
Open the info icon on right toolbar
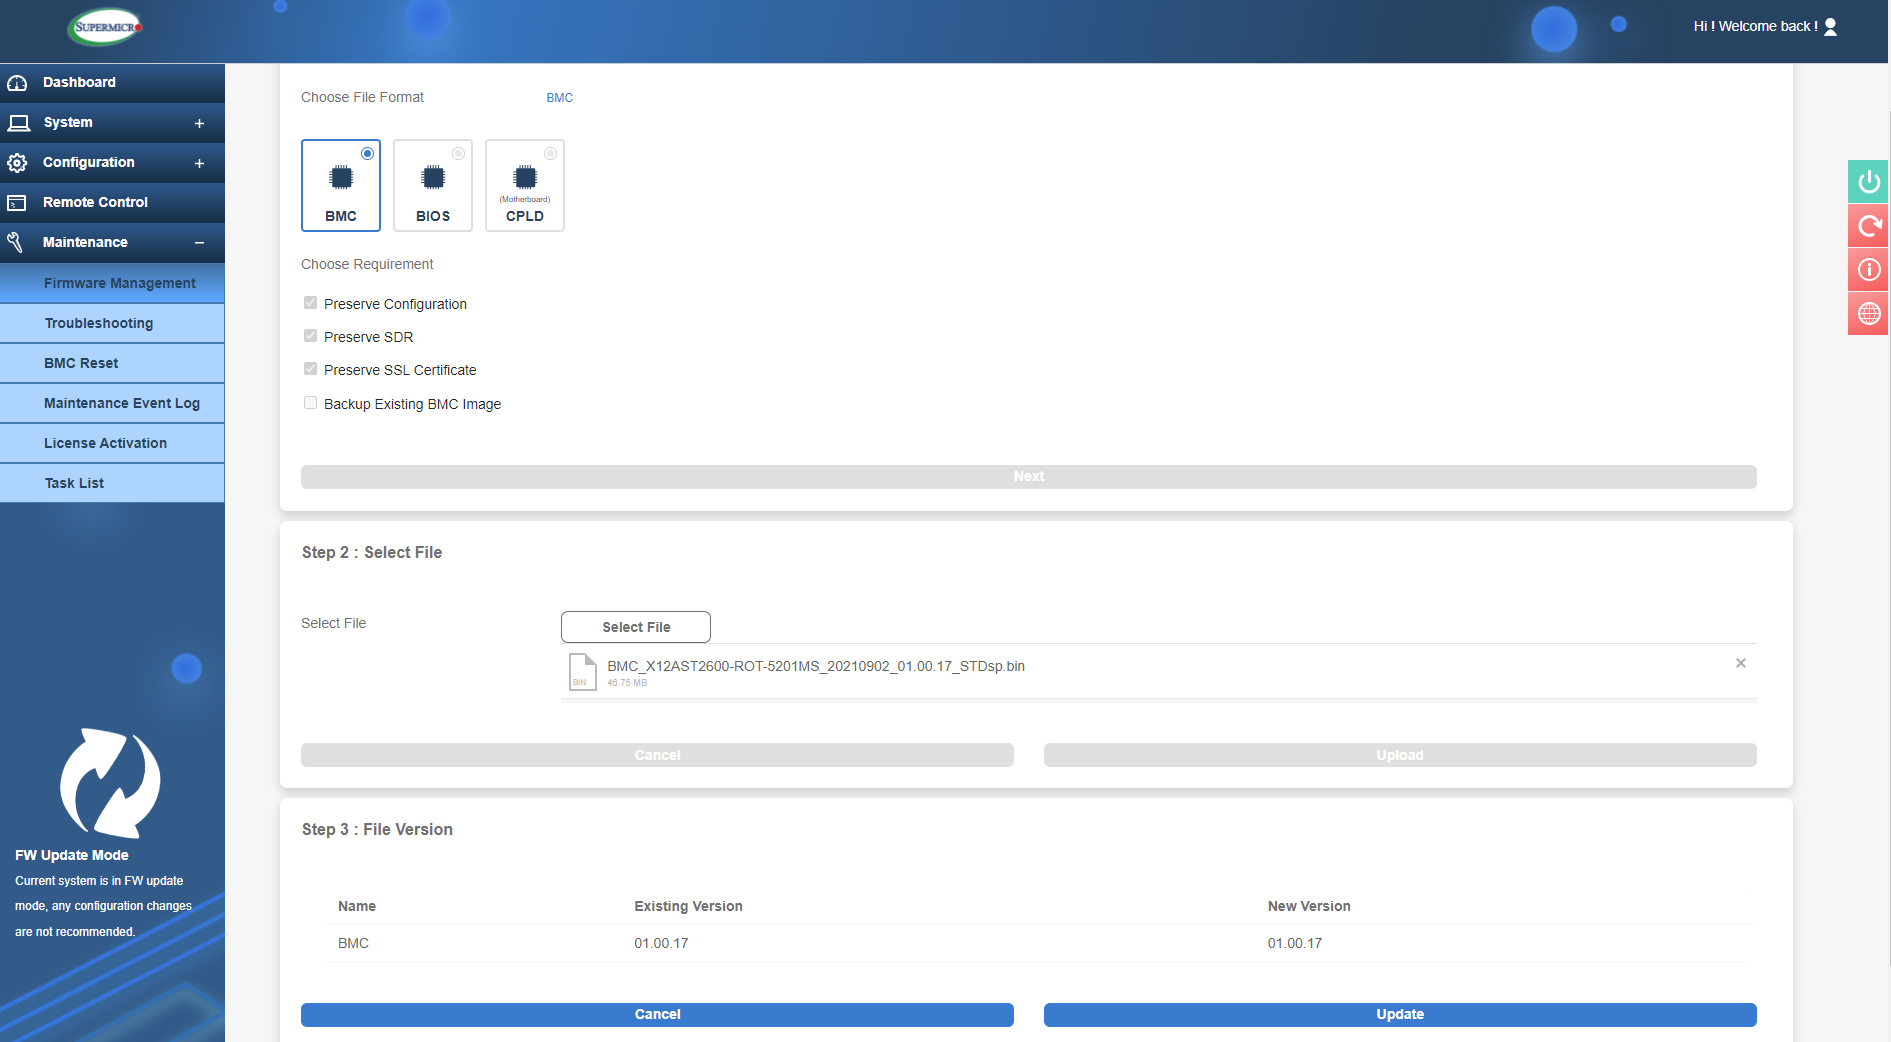pyautogui.click(x=1867, y=270)
